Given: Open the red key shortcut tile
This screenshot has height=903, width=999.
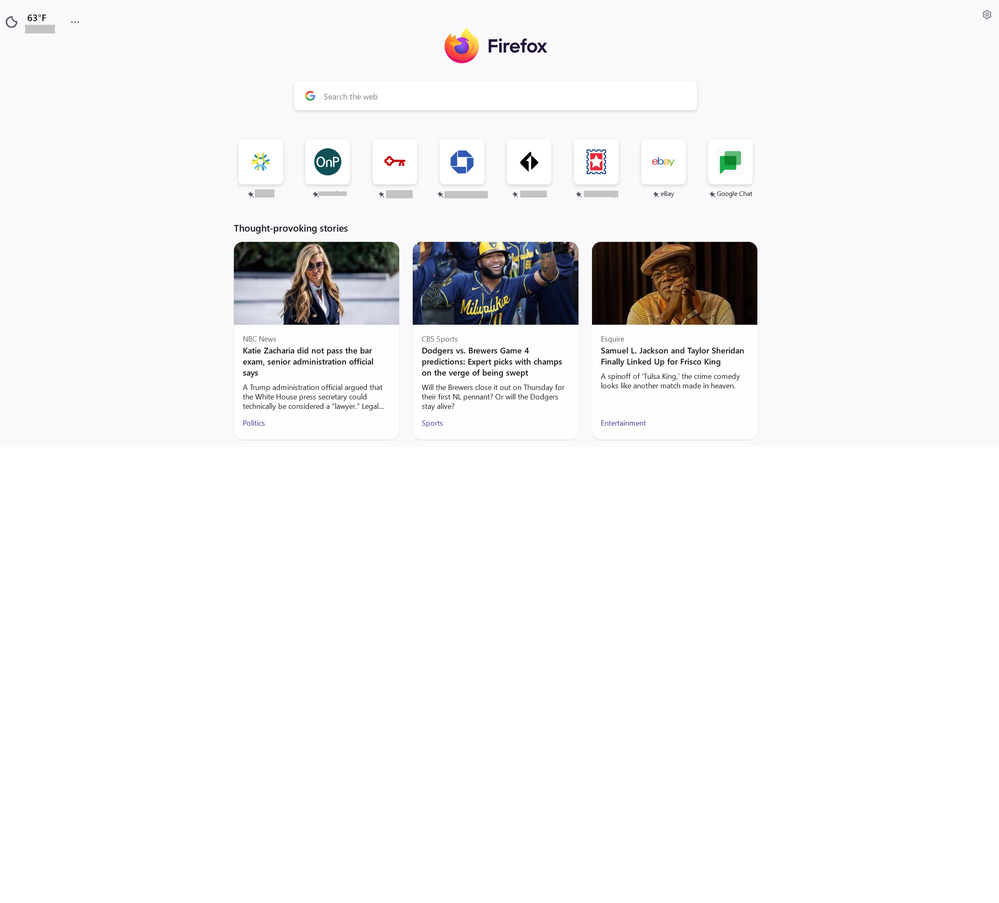Looking at the screenshot, I should point(395,162).
